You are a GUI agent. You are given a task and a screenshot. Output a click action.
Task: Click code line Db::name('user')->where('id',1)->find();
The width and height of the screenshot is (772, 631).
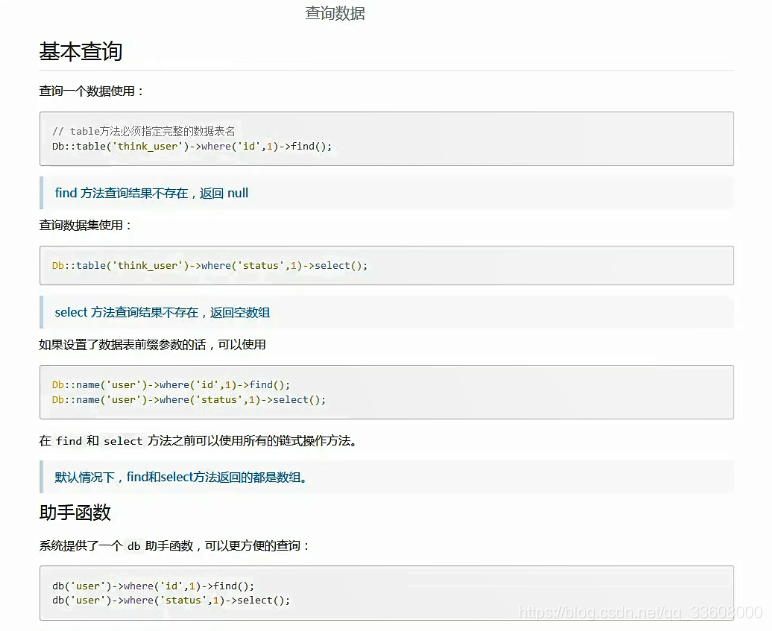(x=171, y=384)
